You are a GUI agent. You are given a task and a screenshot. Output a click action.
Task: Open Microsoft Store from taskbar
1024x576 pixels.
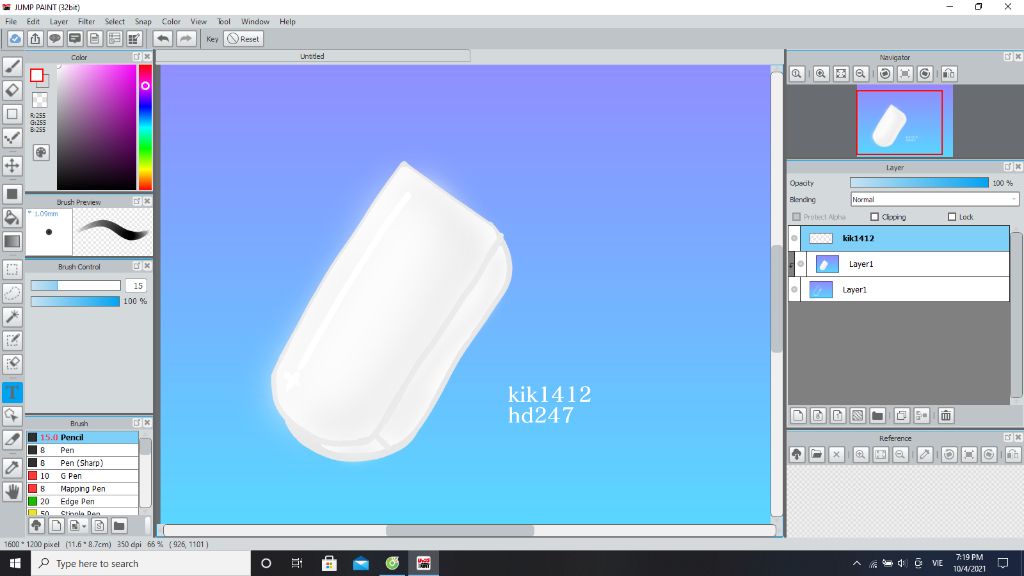pos(329,563)
